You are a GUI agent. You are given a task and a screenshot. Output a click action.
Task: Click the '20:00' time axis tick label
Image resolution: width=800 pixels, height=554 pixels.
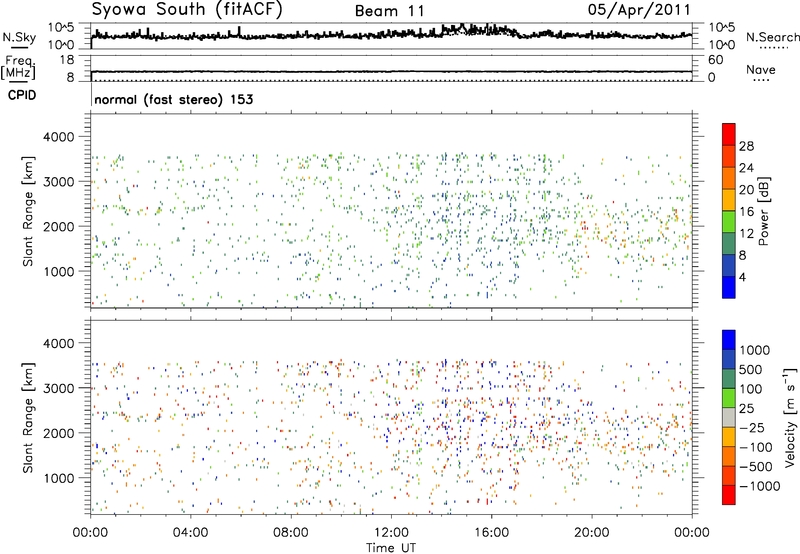tap(591, 533)
